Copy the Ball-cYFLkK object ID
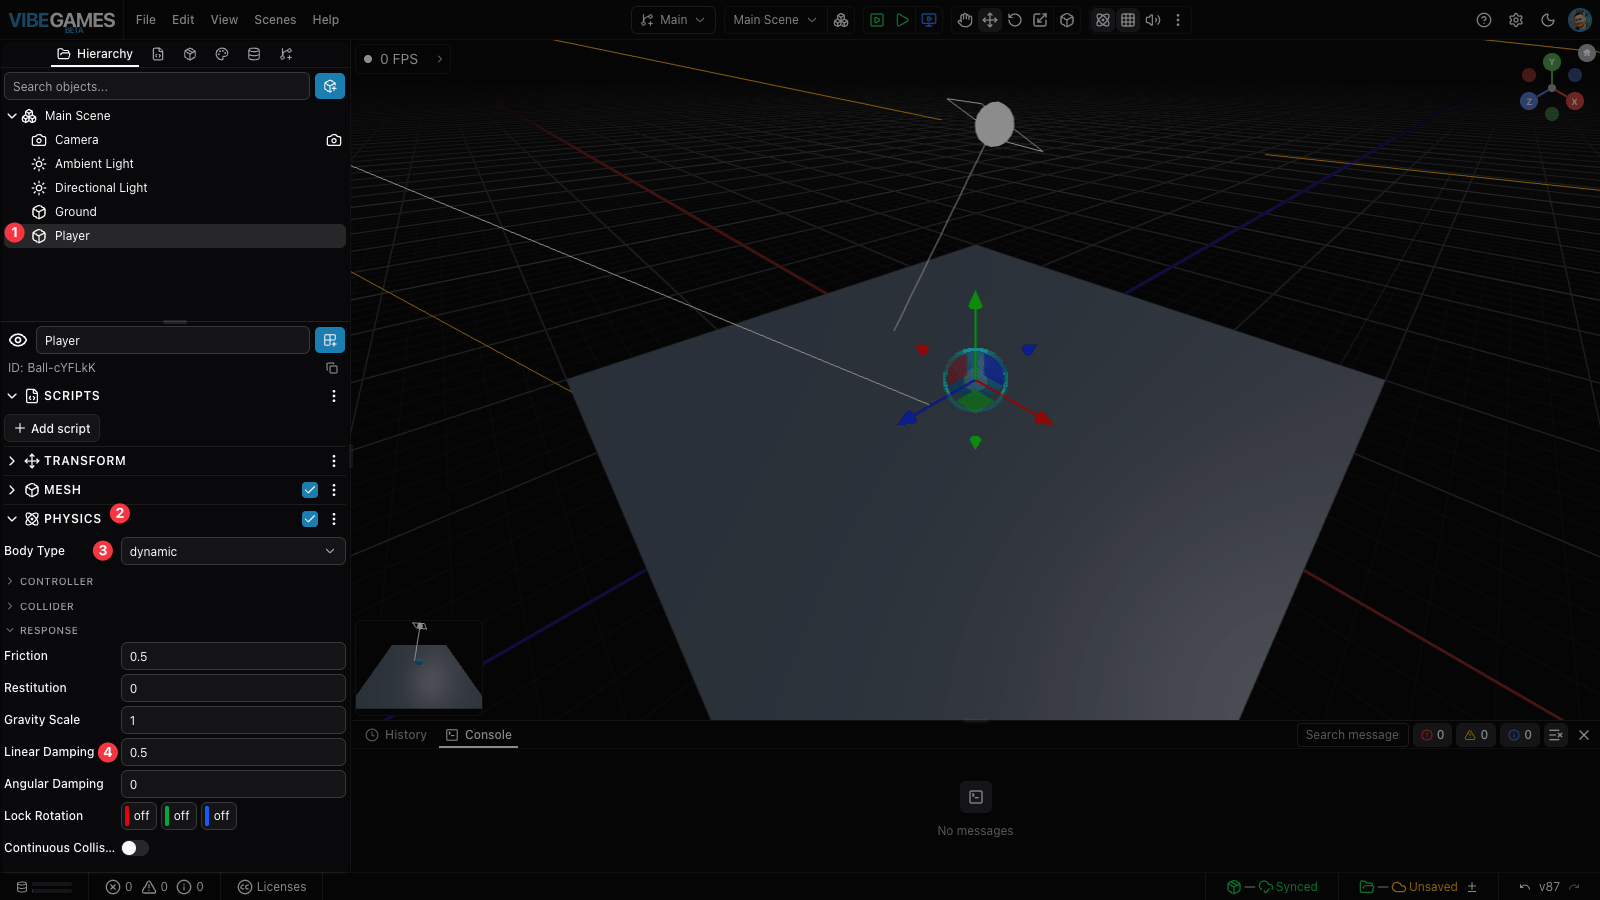The image size is (1600, 900). click(x=332, y=368)
